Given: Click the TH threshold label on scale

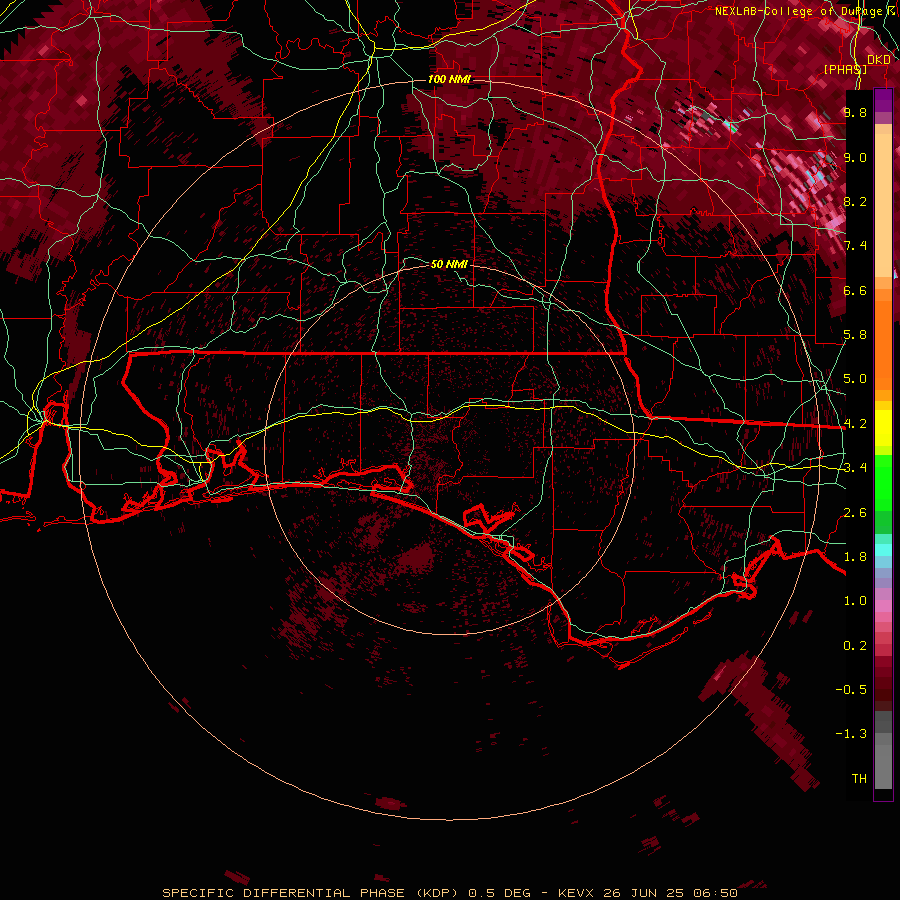Looking at the screenshot, I should coord(859,779).
